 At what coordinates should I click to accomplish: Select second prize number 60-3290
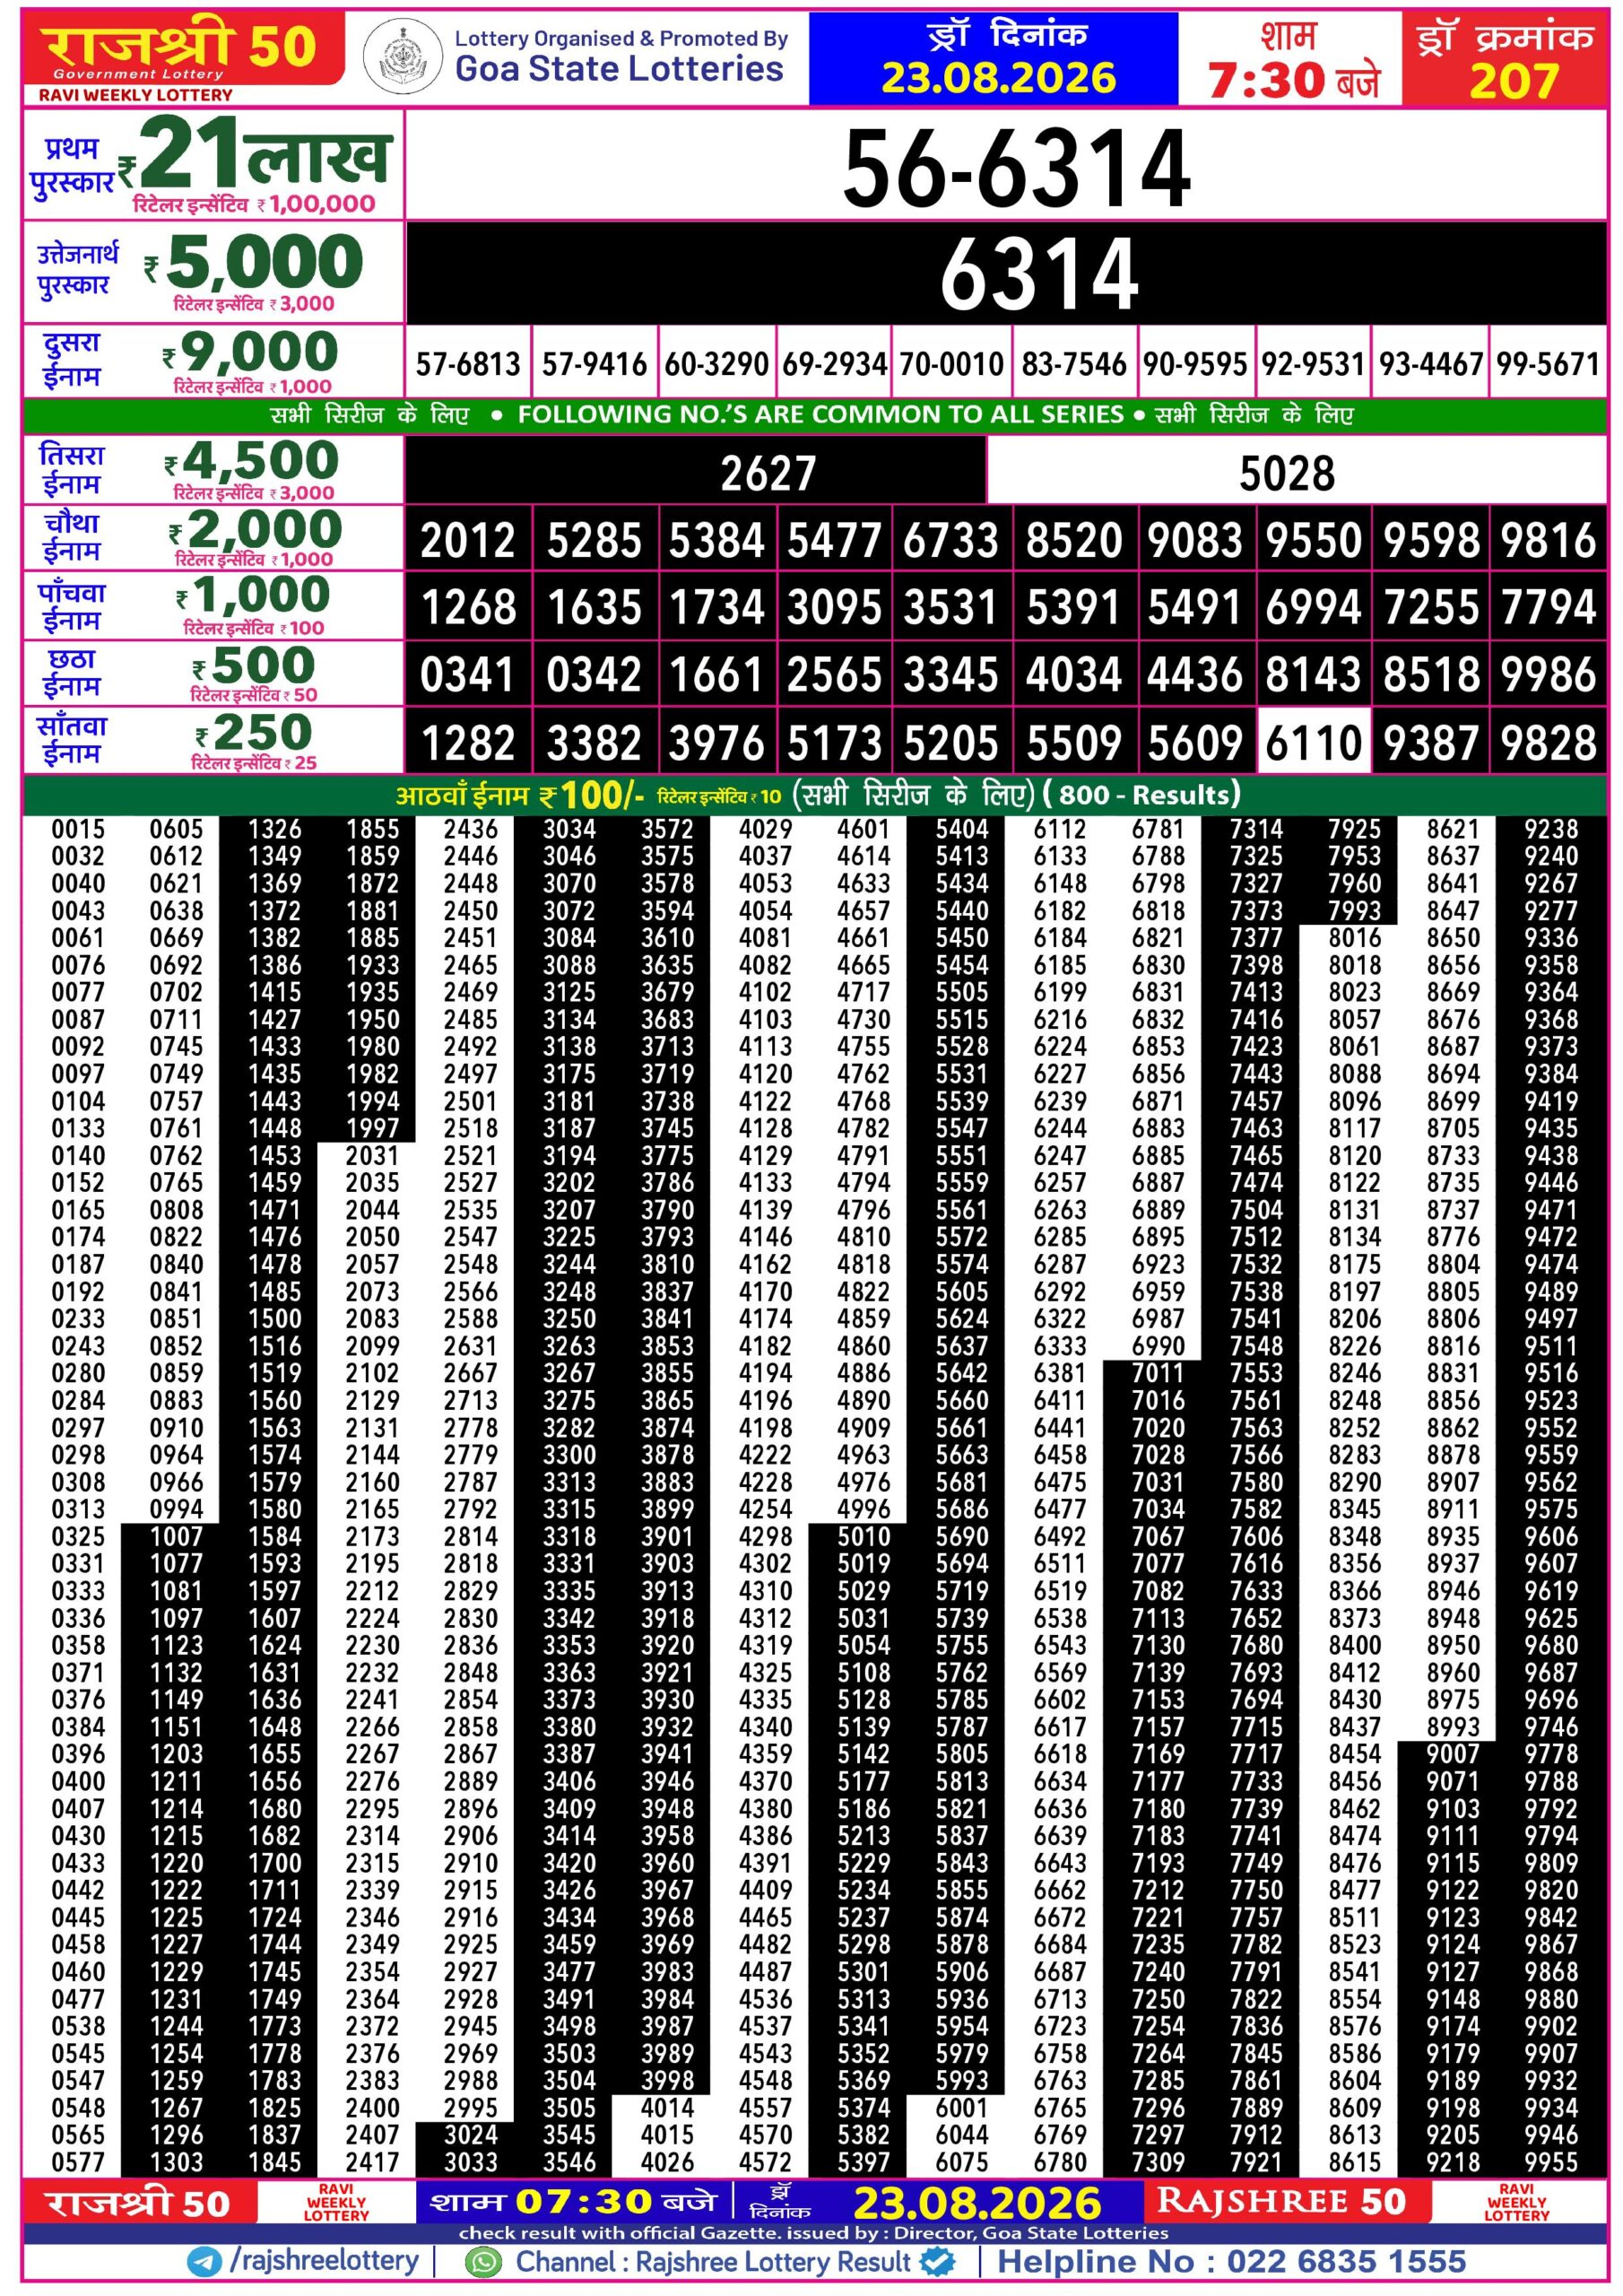716,364
